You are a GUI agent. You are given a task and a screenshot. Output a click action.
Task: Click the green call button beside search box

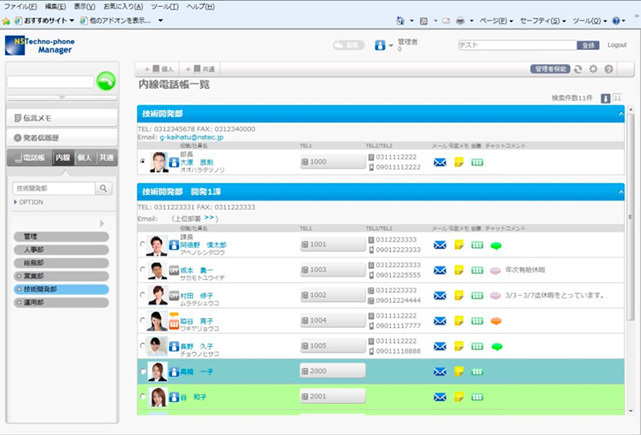106,82
